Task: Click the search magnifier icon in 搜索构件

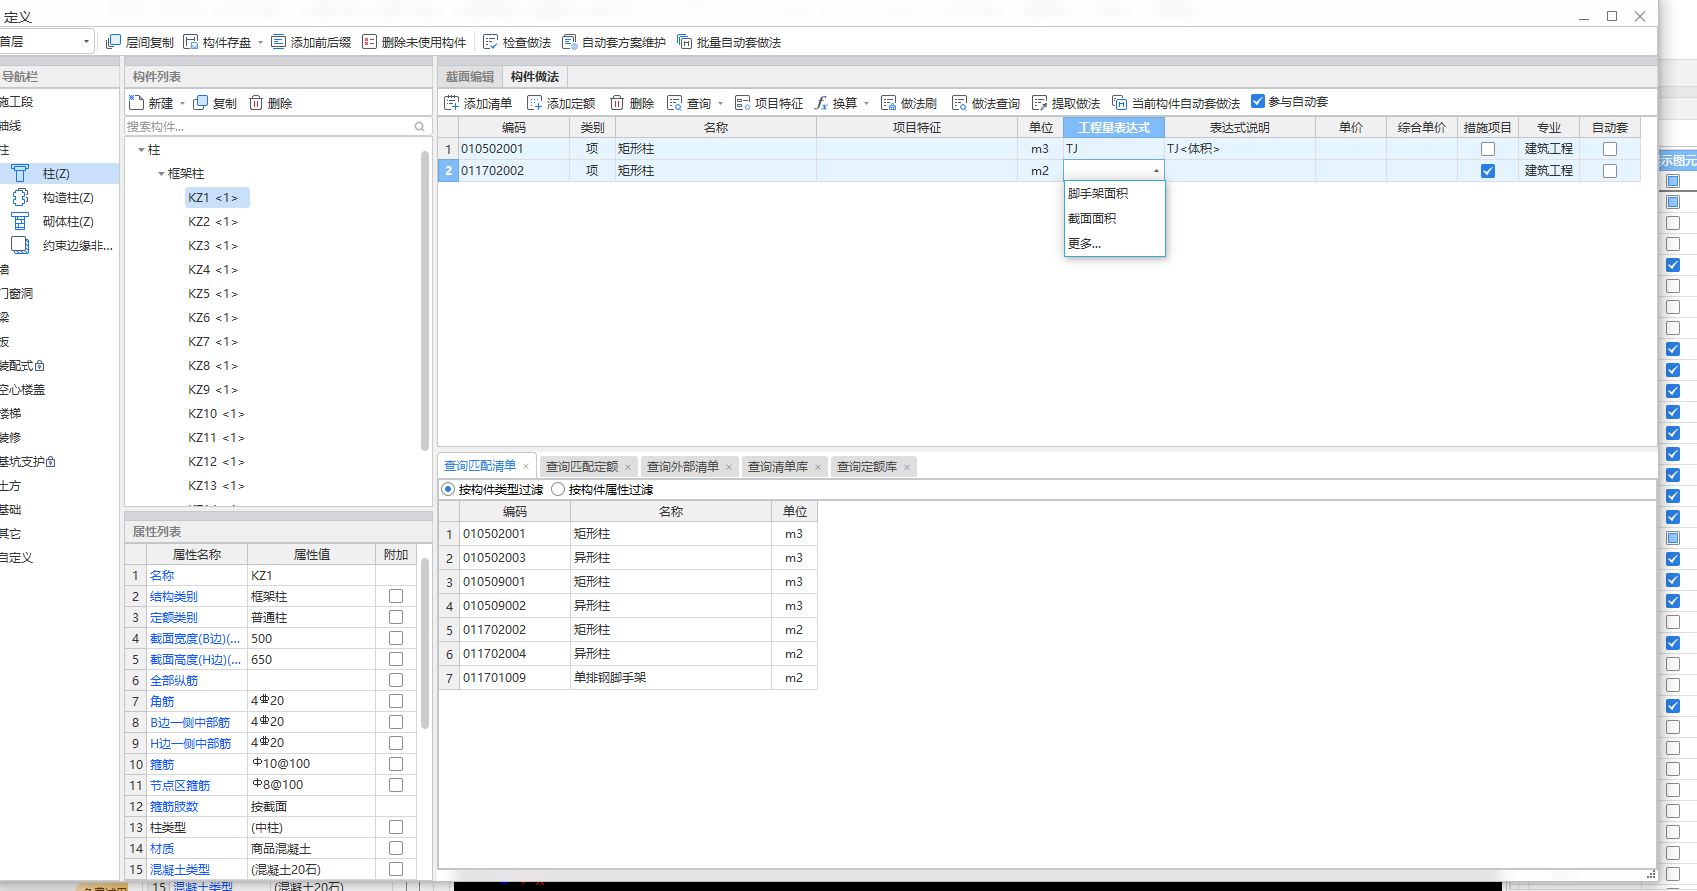Action: coord(420,127)
